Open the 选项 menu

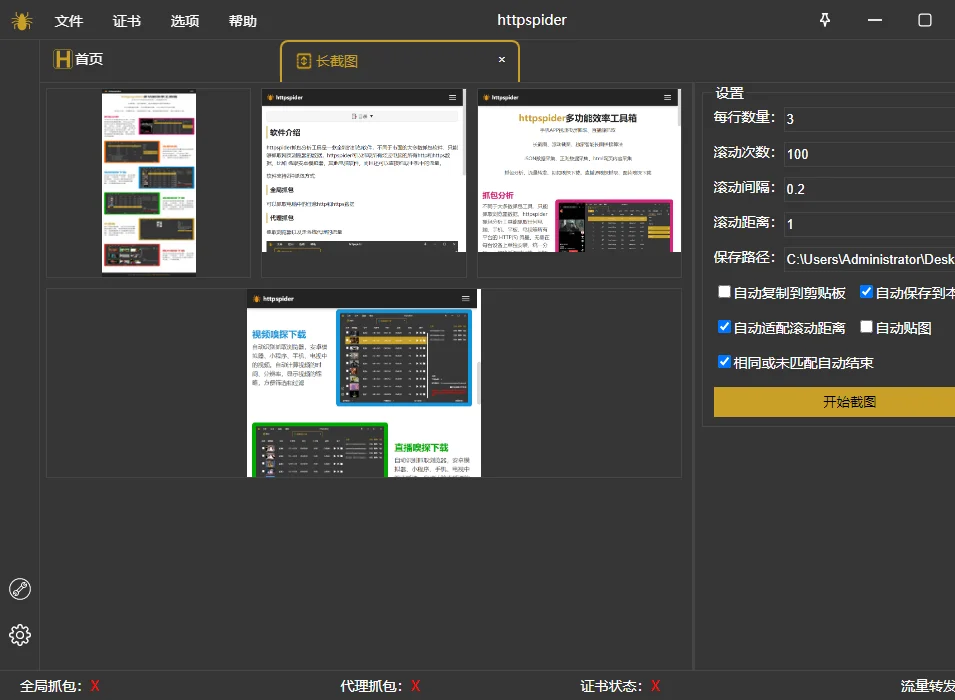tap(185, 21)
